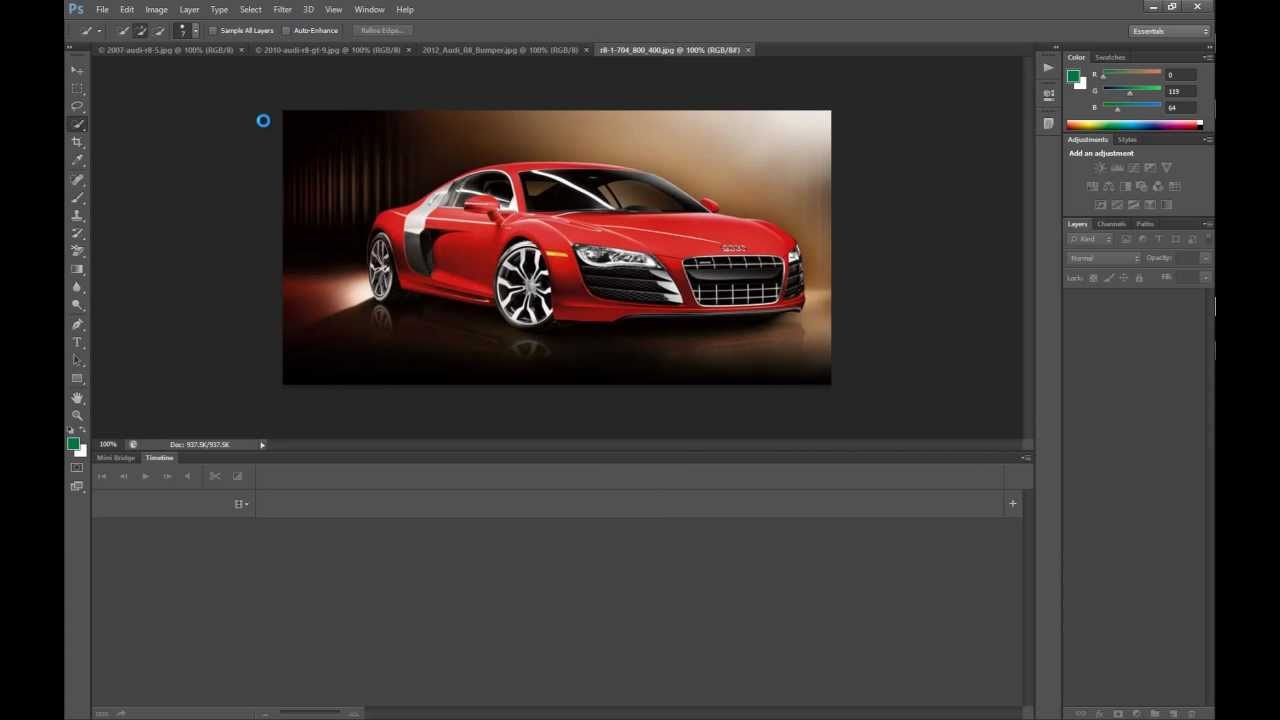Open the Properties panel icon in dock
Image resolution: width=1280 pixels, height=720 pixels.
coord(1048,94)
